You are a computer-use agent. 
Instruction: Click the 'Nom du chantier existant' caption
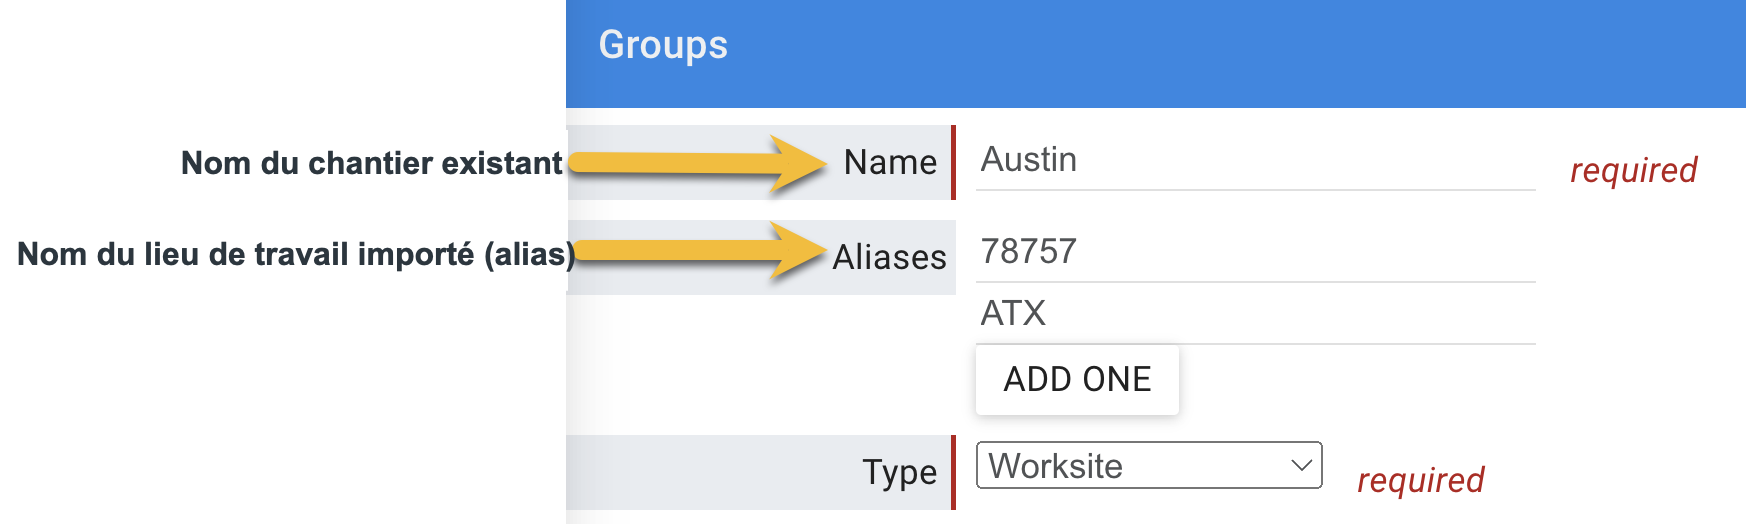[x=372, y=163]
